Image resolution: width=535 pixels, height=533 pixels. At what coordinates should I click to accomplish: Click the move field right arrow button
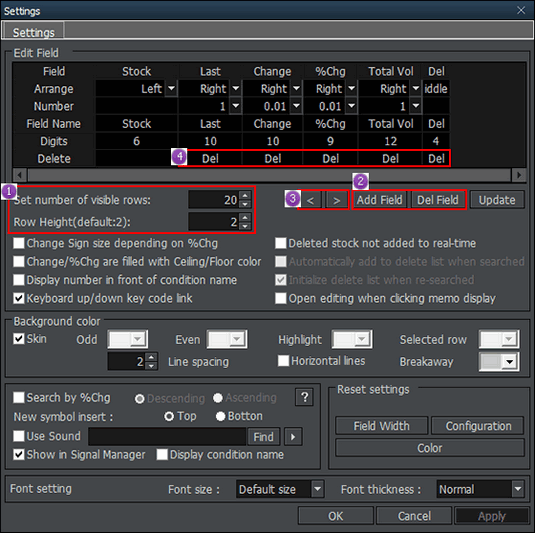pos(336,200)
